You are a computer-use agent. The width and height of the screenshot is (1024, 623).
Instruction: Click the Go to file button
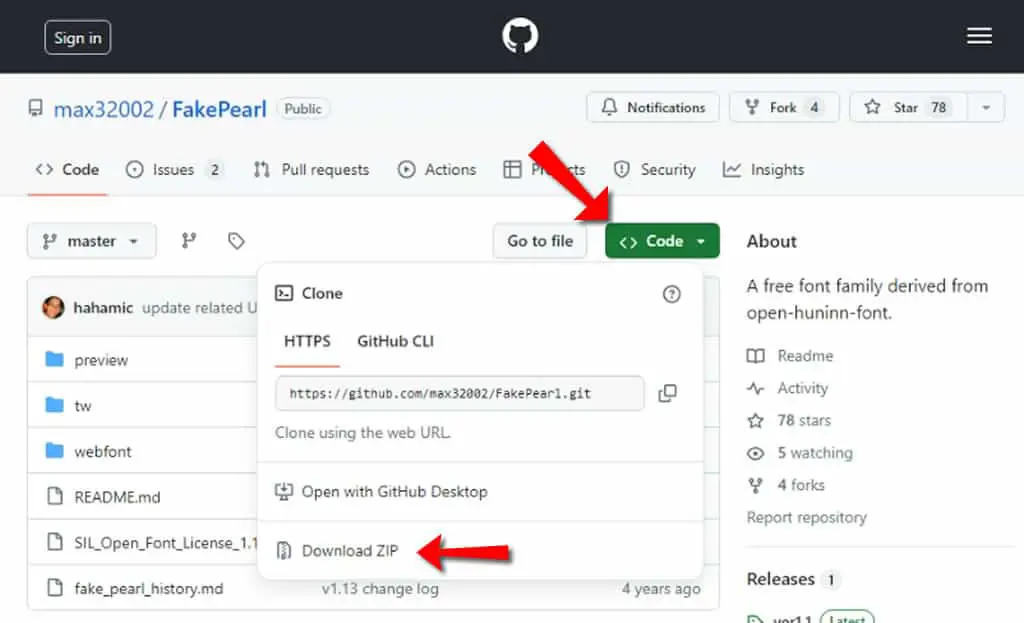coord(540,241)
